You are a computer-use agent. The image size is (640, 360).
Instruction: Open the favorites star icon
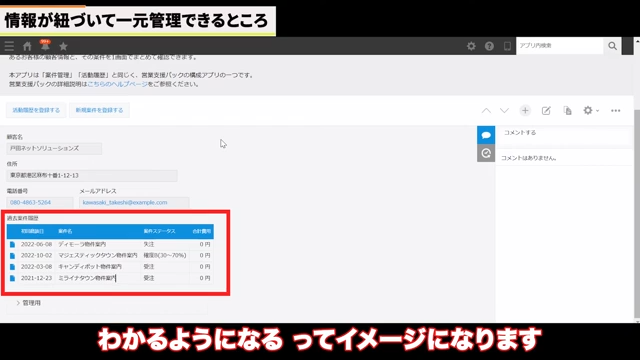[63, 46]
